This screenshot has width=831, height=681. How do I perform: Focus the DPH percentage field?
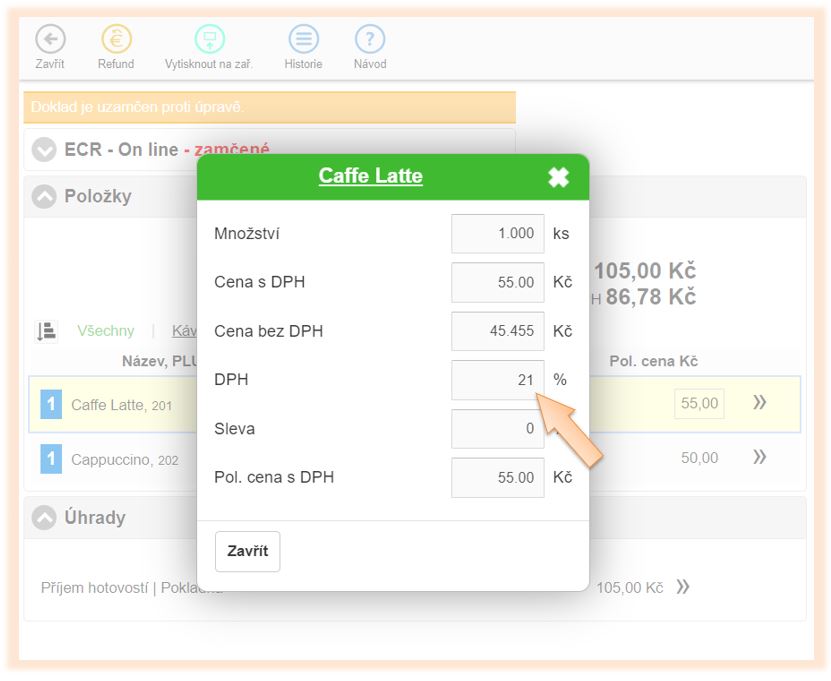[x=497, y=380]
